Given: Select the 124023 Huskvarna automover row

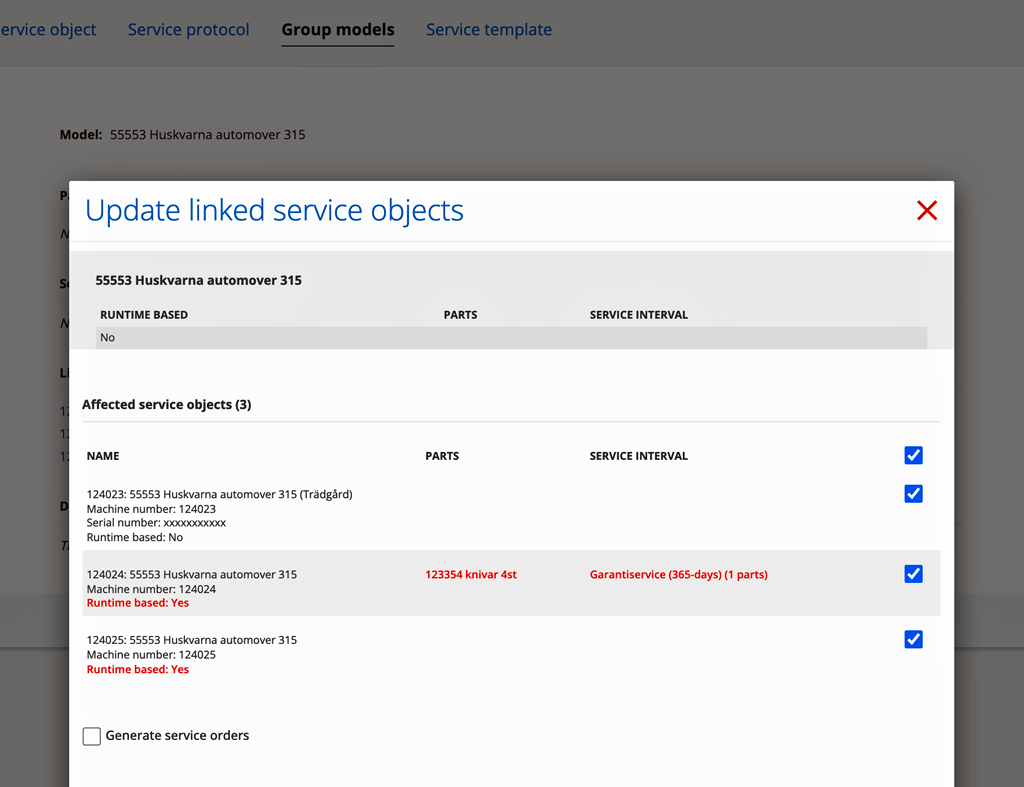Looking at the screenshot, I should point(511,515).
